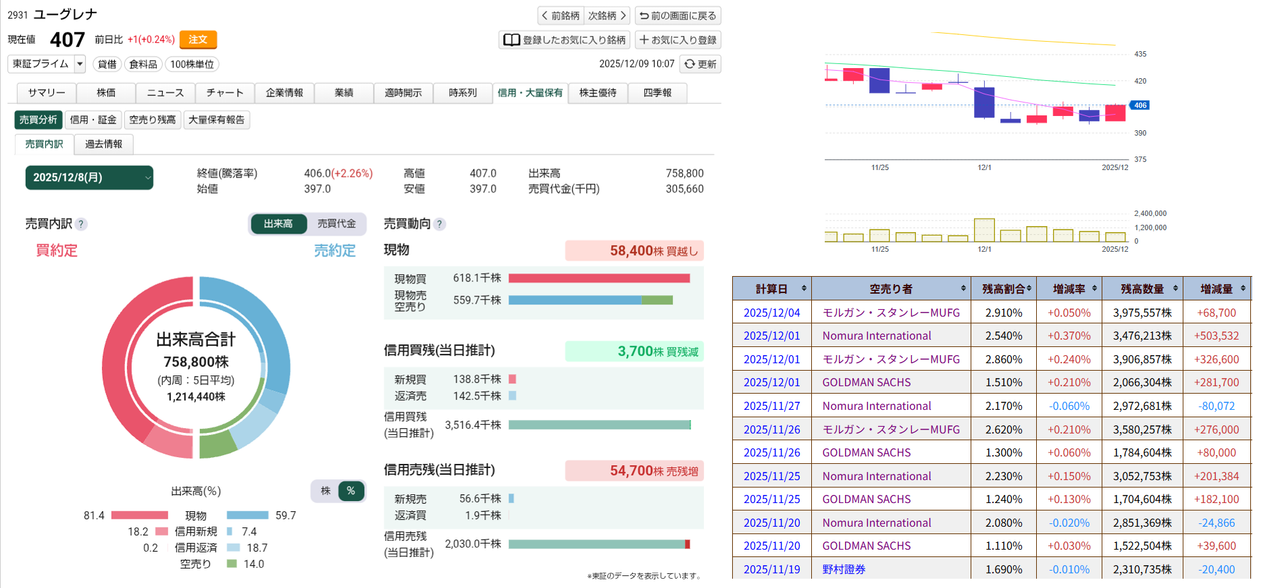Open 登録したお気に入り銘柄 with the book icon
1280x588 pixels.
[x=513, y=40]
